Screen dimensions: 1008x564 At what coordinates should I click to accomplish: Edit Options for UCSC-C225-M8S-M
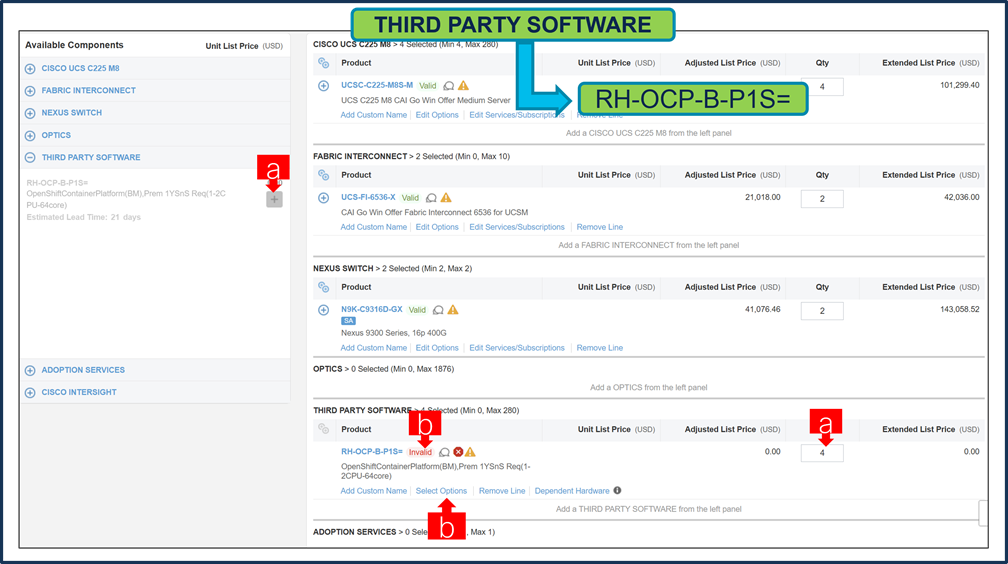point(437,115)
